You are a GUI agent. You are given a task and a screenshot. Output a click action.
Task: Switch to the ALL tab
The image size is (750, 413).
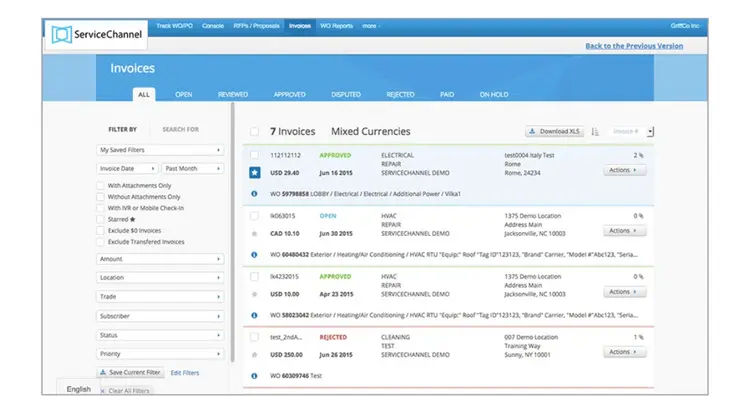pyautogui.click(x=143, y=94)
